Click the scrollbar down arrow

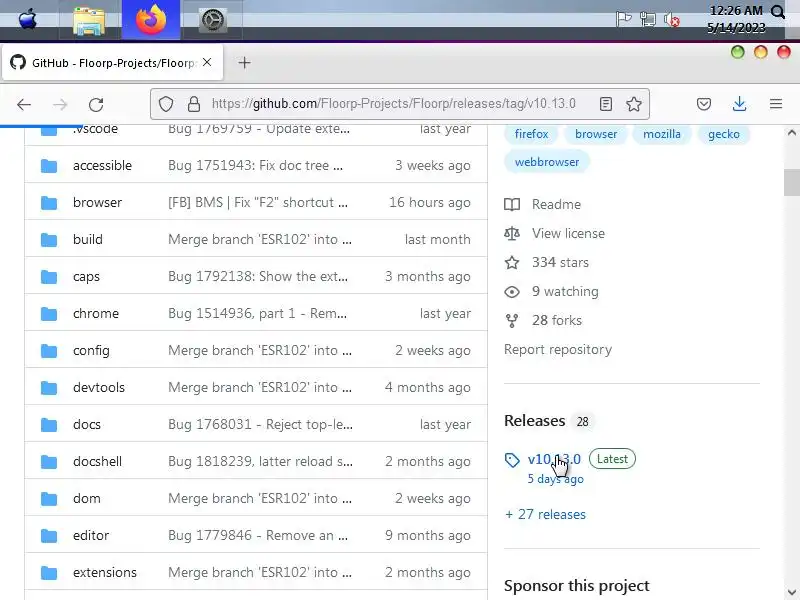[x=791, y=592]
